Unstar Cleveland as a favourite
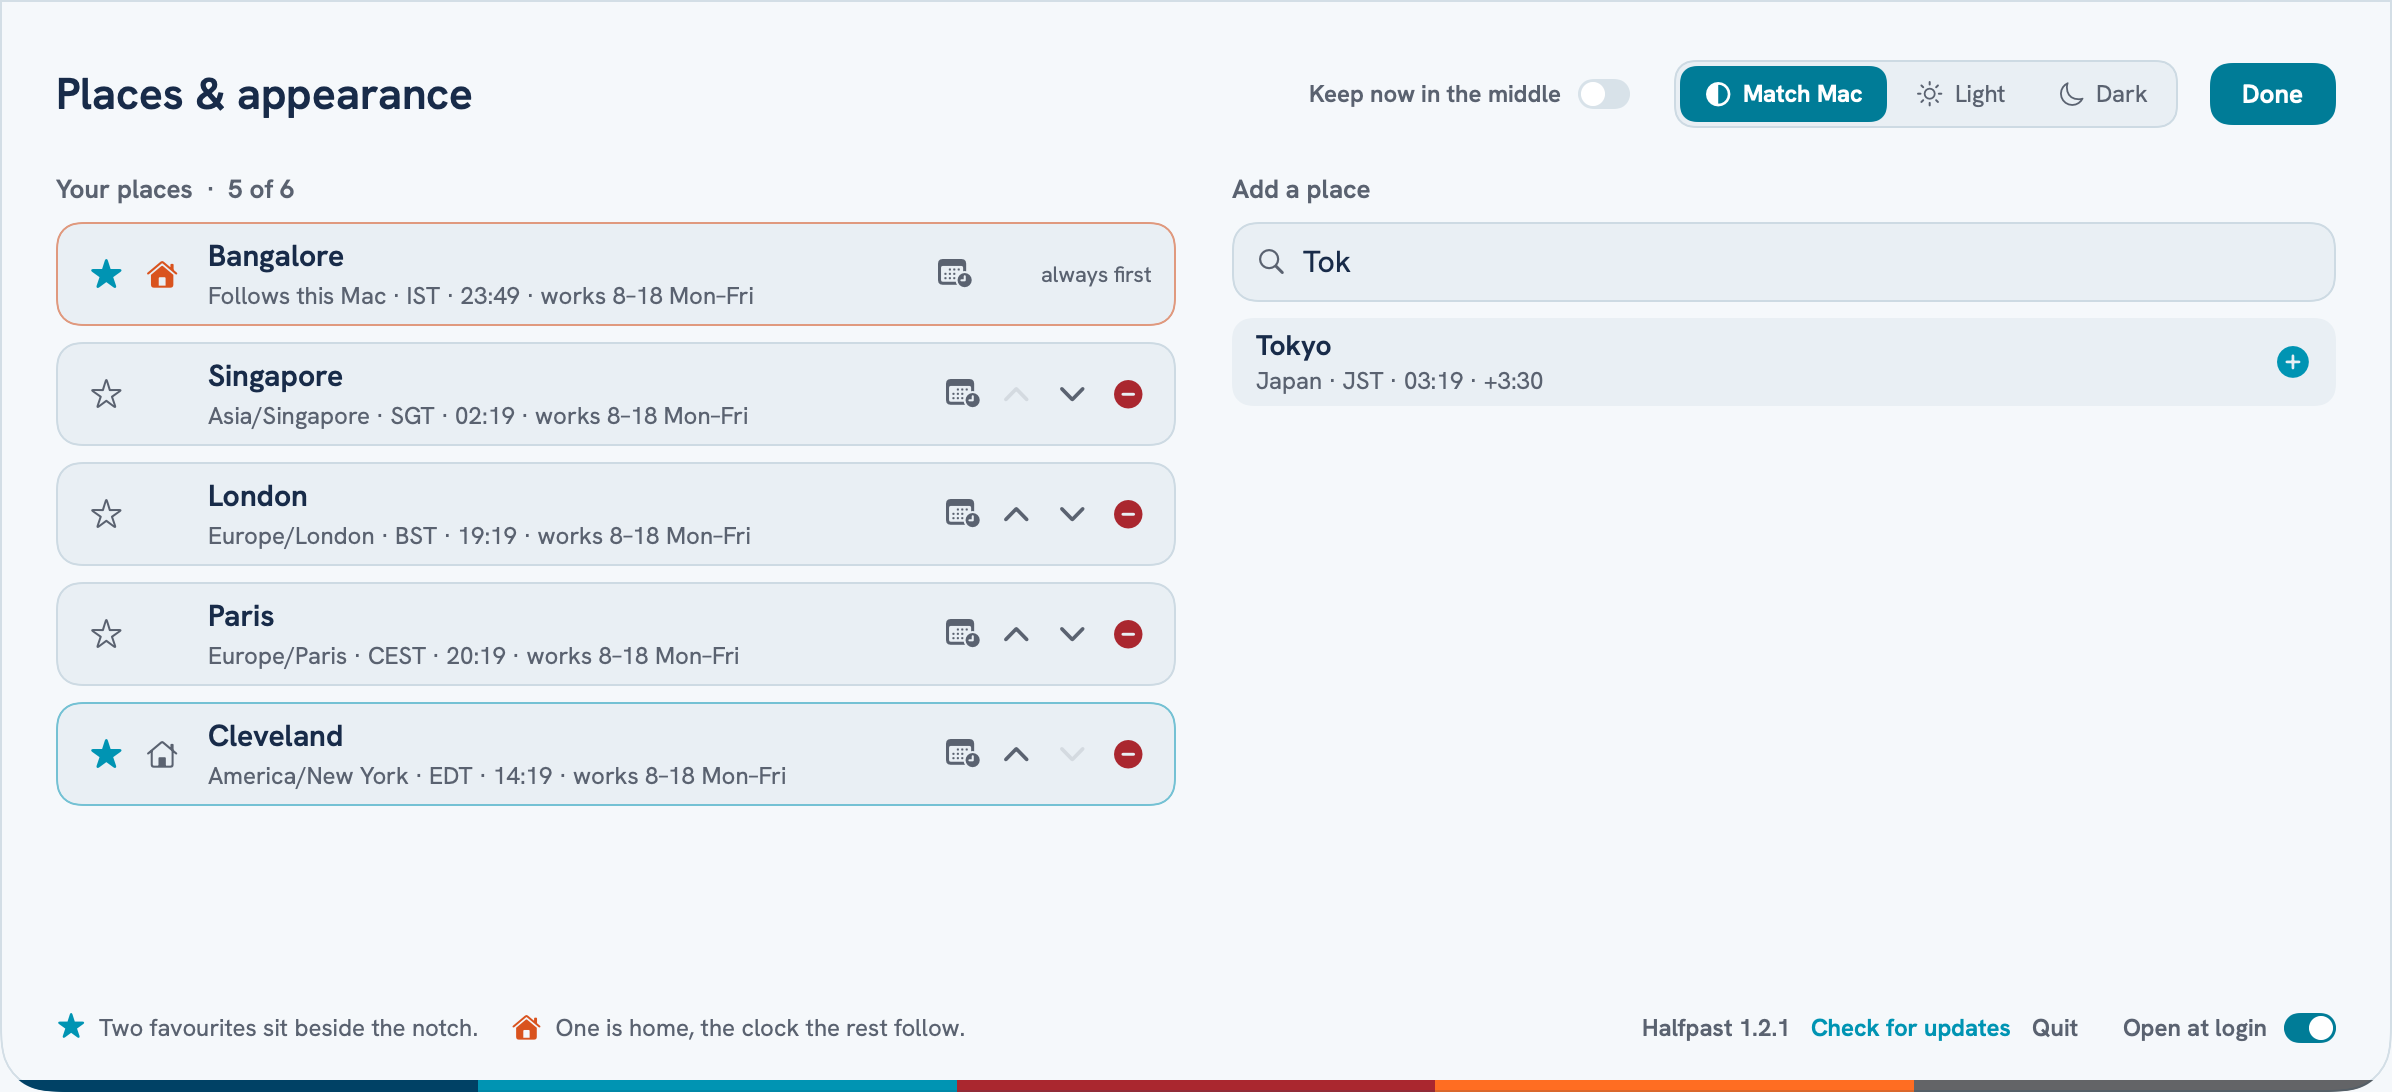 [x=106, y=754]
